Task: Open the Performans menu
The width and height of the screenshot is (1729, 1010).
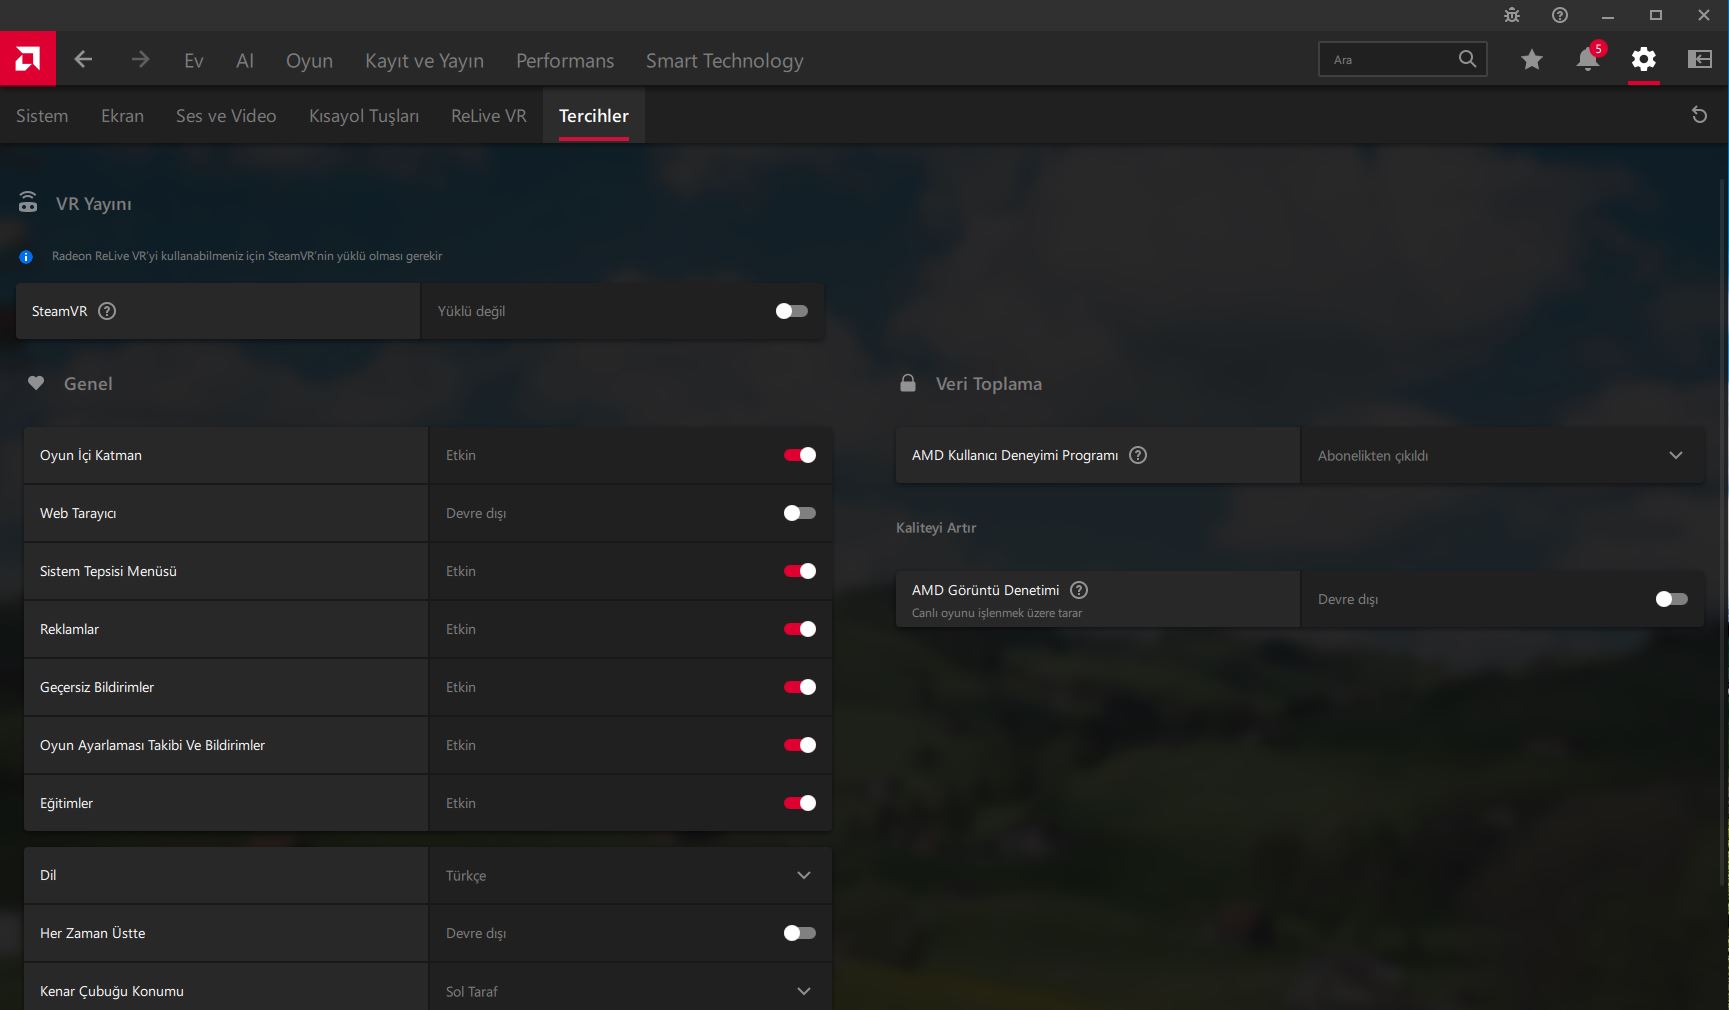Action: pos(565,60)
